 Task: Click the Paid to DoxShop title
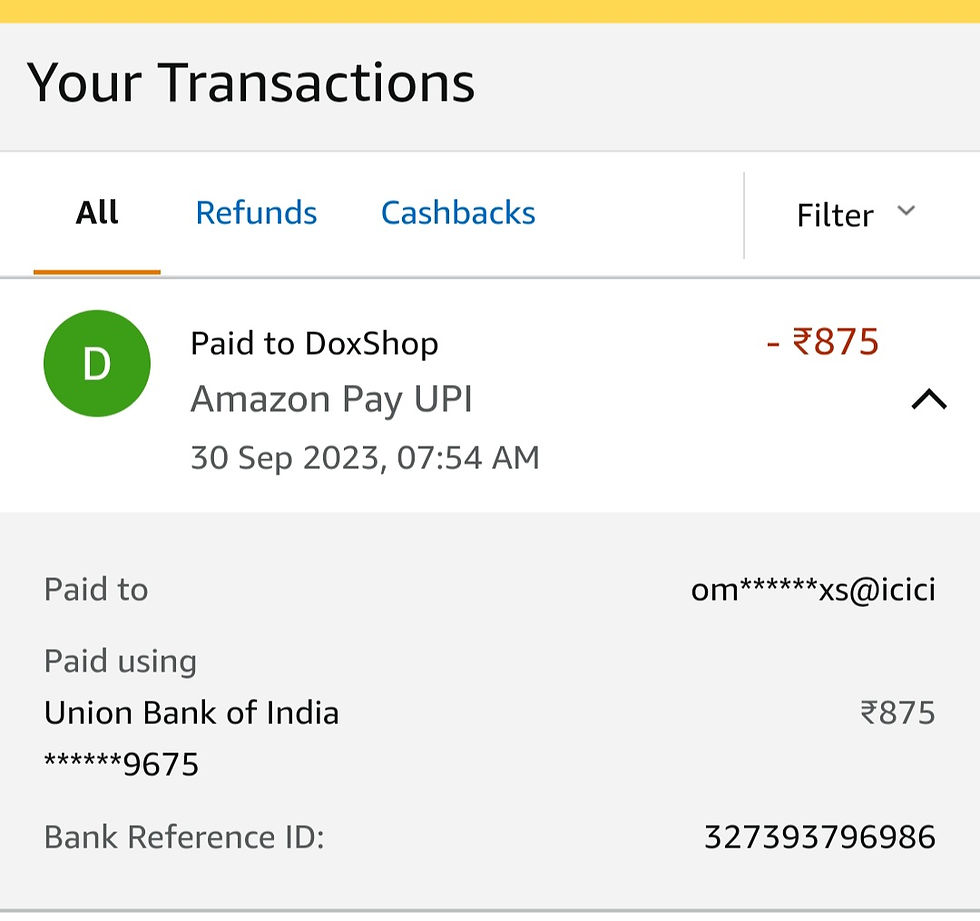314,344
